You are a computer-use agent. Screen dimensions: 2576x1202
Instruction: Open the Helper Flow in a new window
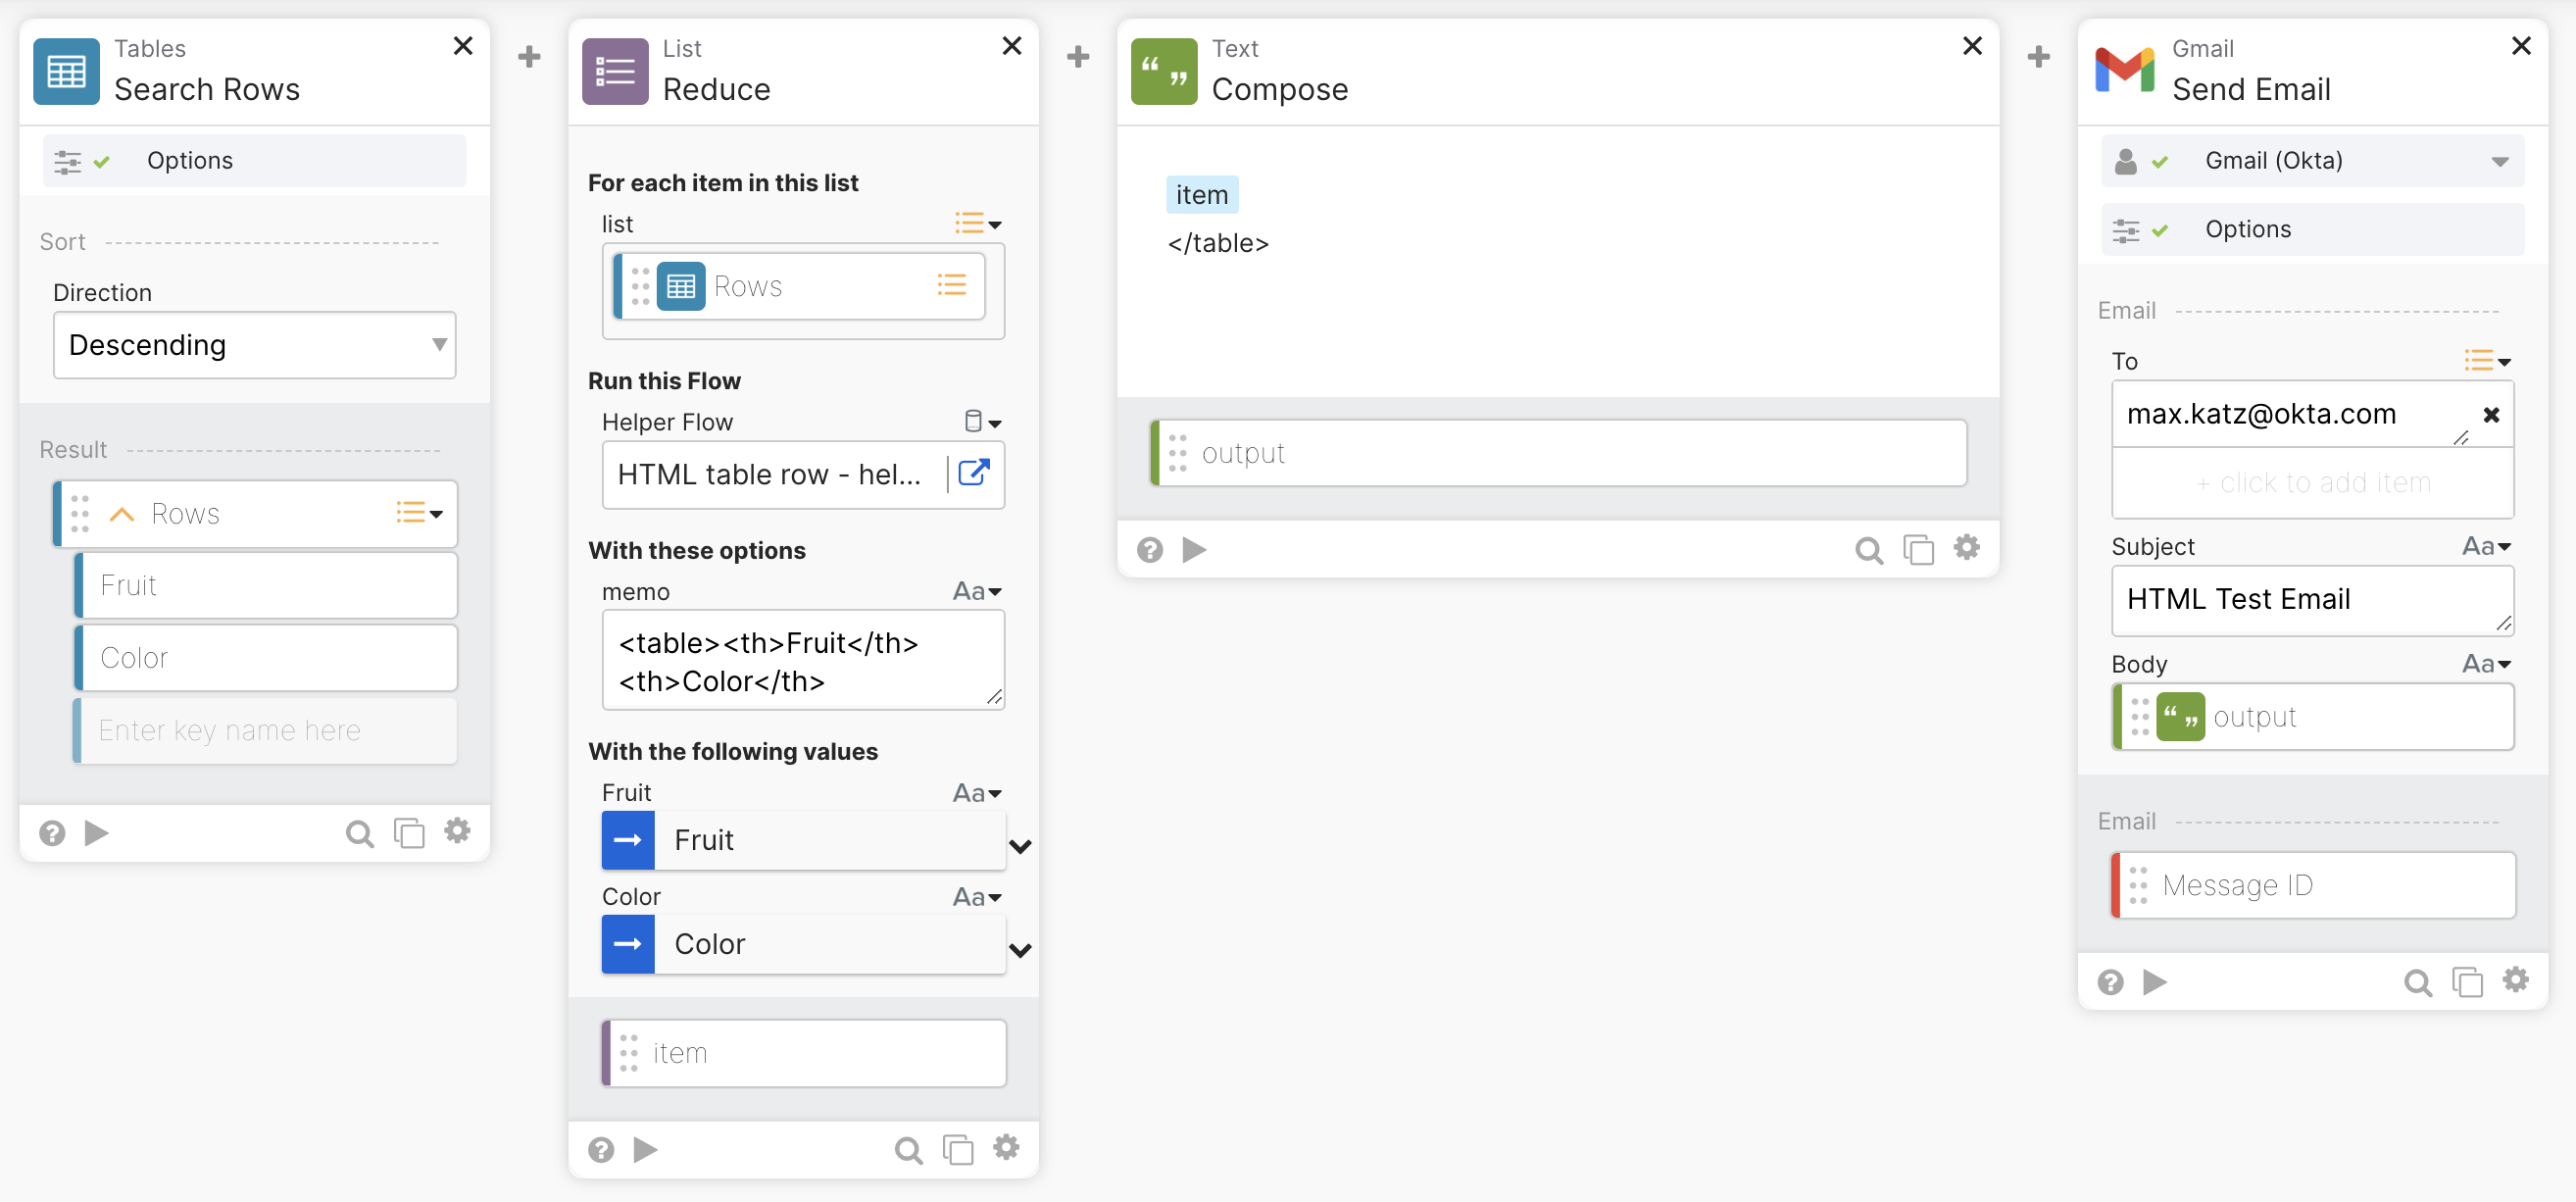(973, 473)
